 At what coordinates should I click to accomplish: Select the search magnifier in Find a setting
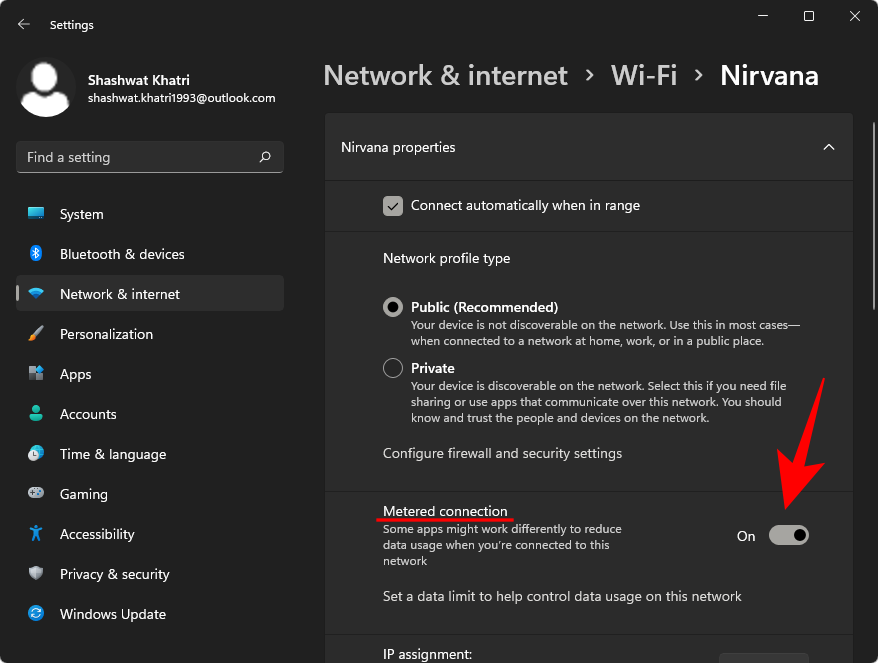pyautogui.click(x=265, y=157)
